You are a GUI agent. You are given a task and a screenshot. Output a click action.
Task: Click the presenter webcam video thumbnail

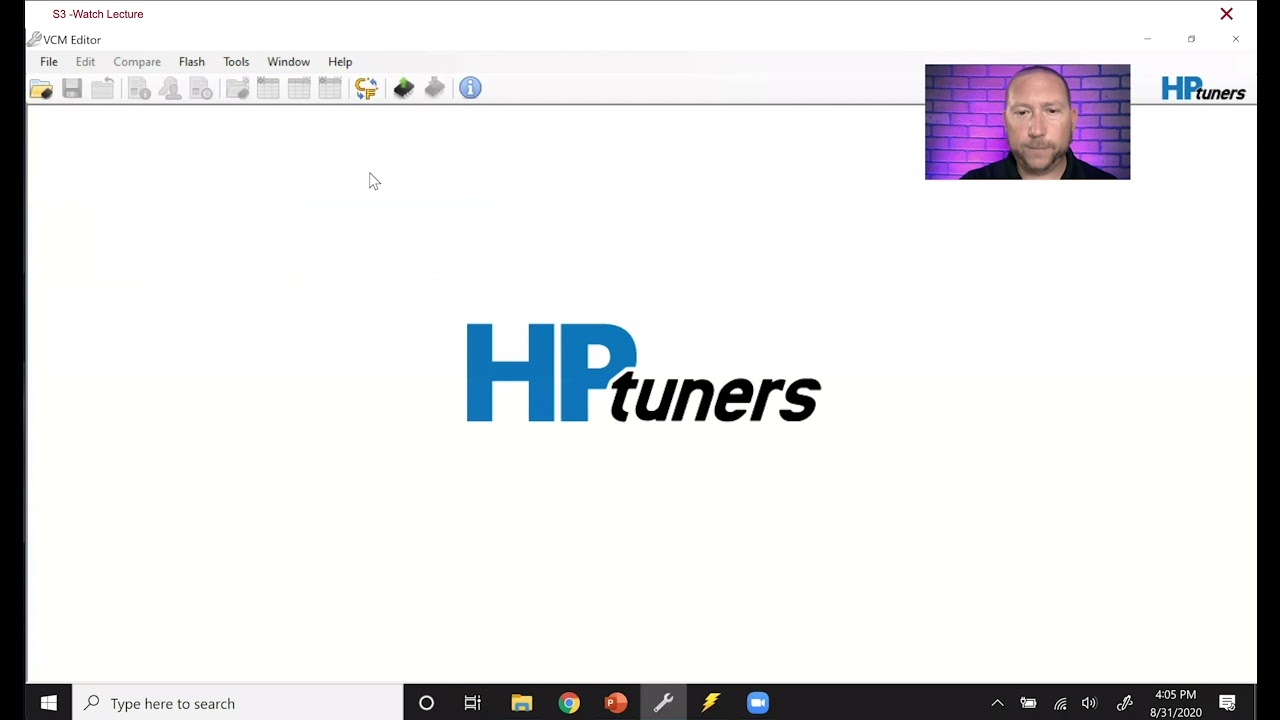[1027, 122]
